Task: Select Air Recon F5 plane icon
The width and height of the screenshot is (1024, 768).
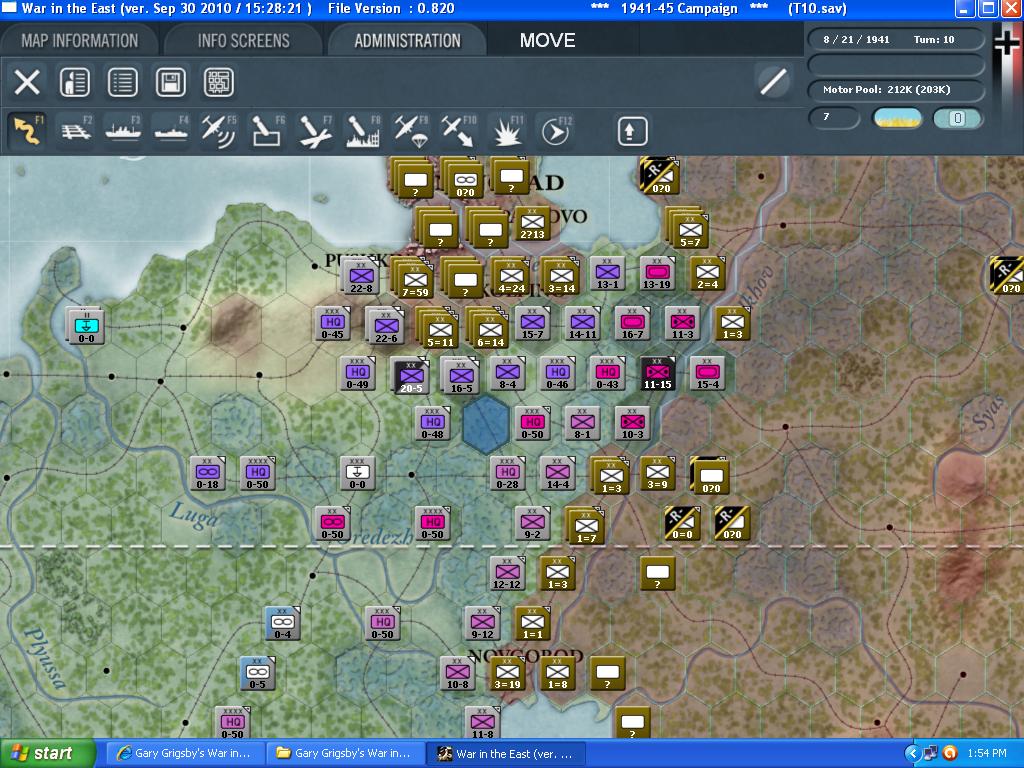Action: pos(219,131)
